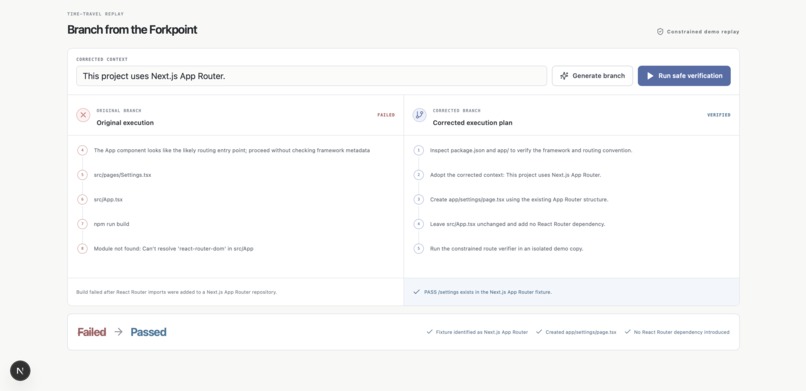Select step circle for src/App.tsx

(x=82, y=199)
